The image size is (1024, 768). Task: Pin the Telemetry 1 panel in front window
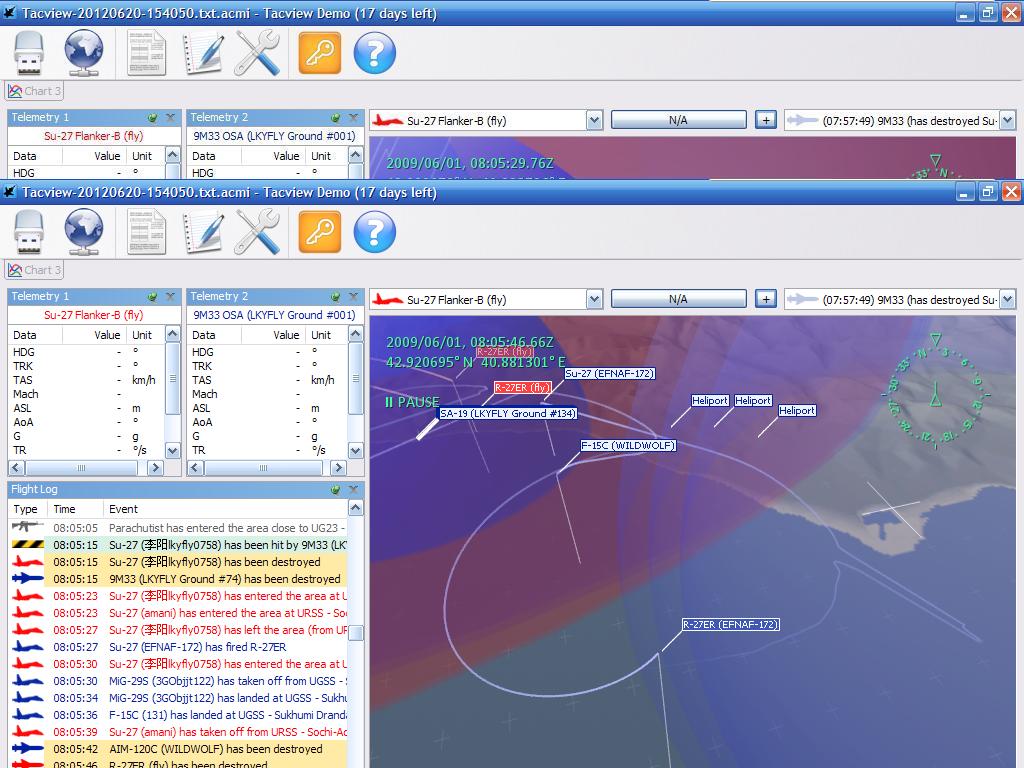point(153,296)
